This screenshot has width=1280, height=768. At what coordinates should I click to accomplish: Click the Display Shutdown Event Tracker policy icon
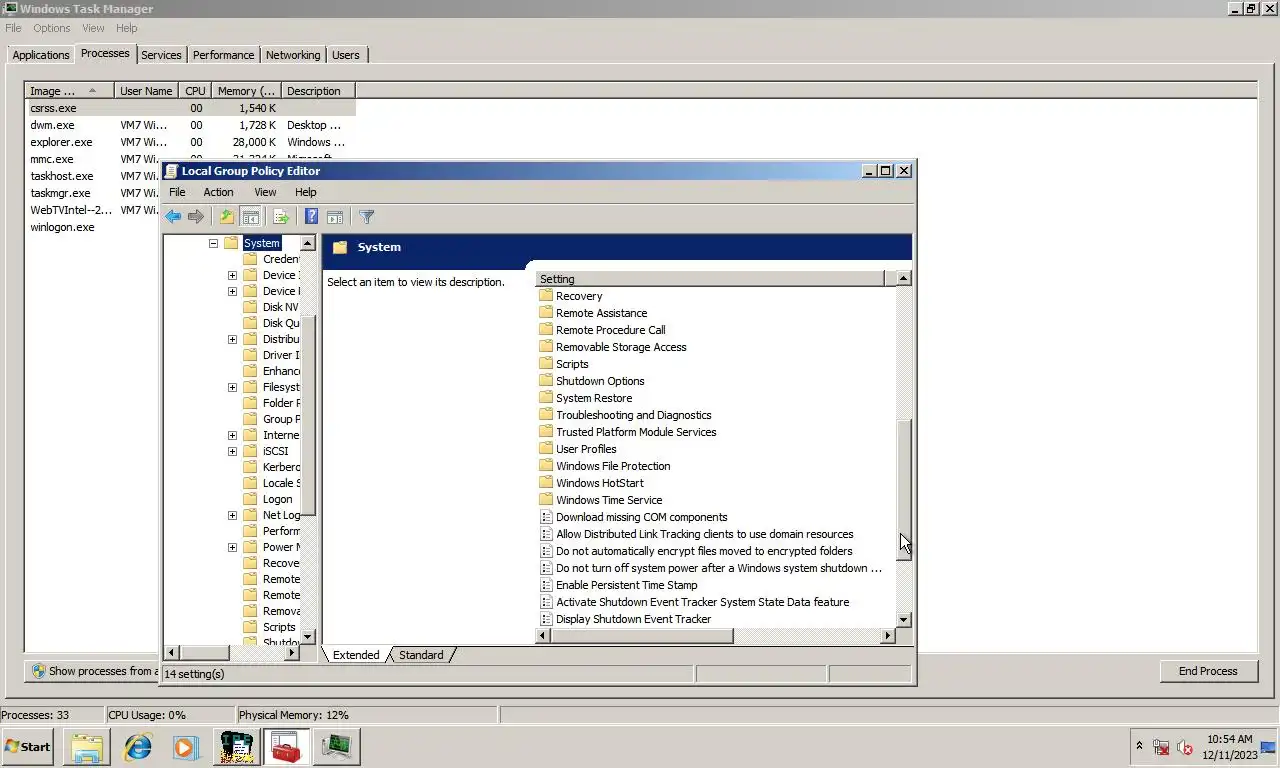[546, 619]
